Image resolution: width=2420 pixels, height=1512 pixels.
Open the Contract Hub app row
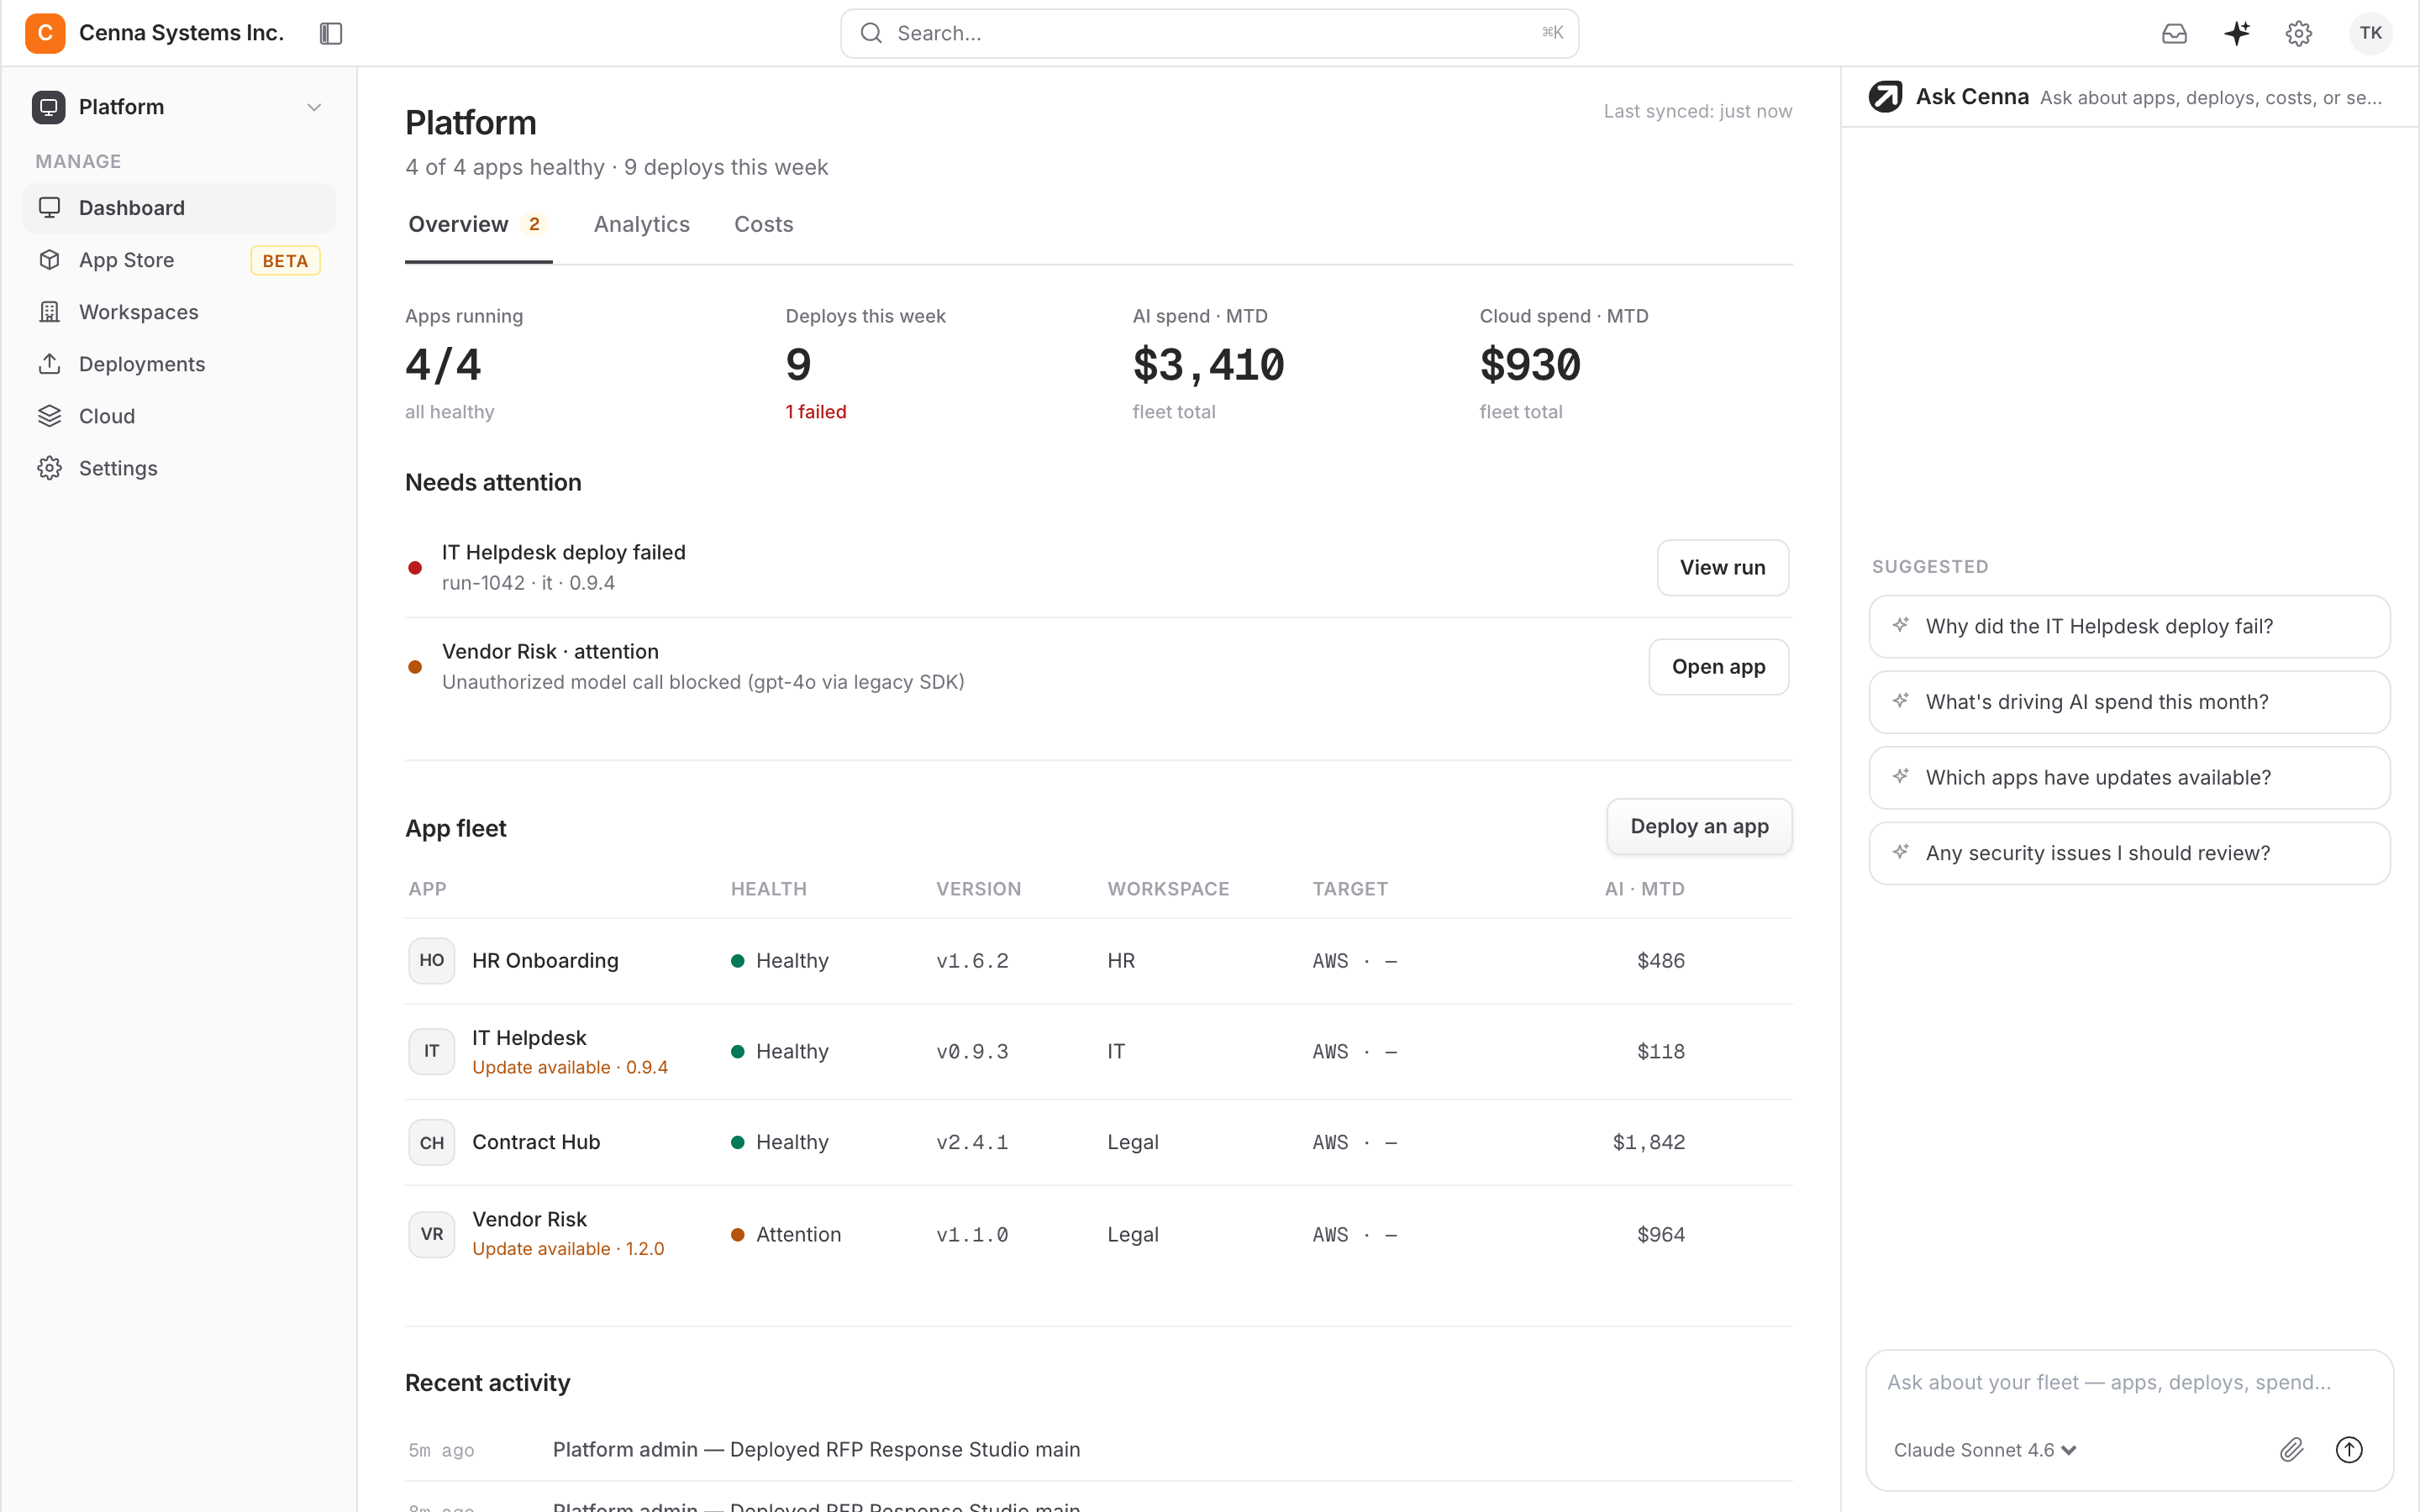click(1098, 1143)
